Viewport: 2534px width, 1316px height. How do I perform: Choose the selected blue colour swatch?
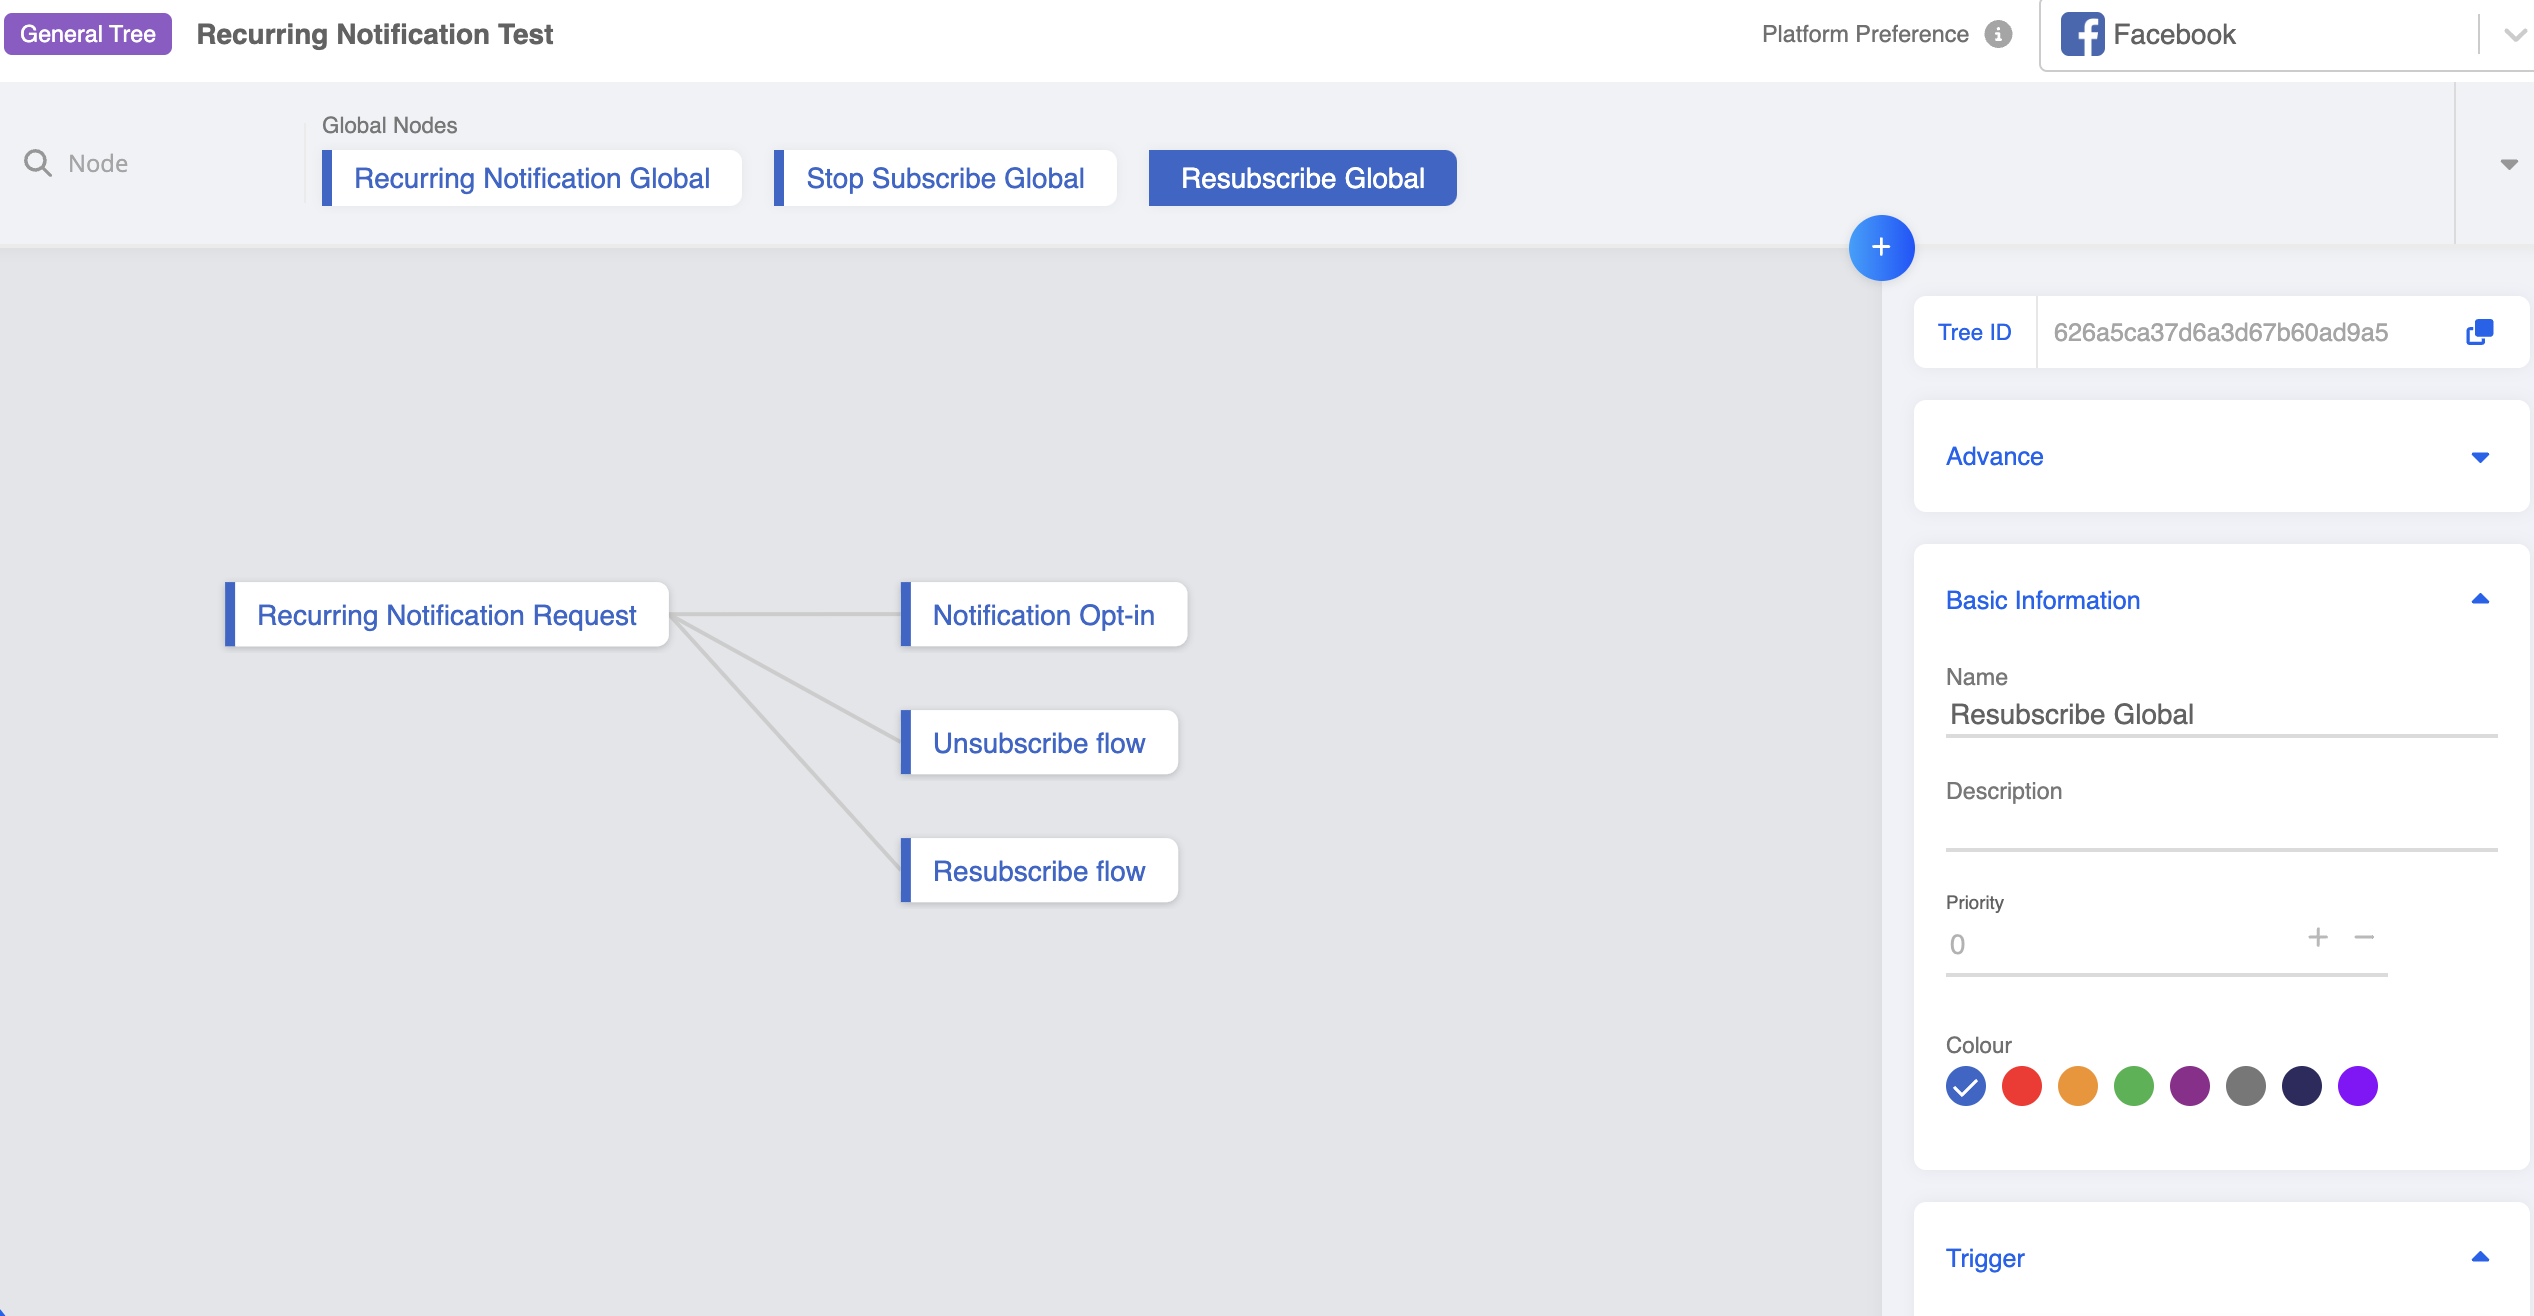point(1965,1086)
